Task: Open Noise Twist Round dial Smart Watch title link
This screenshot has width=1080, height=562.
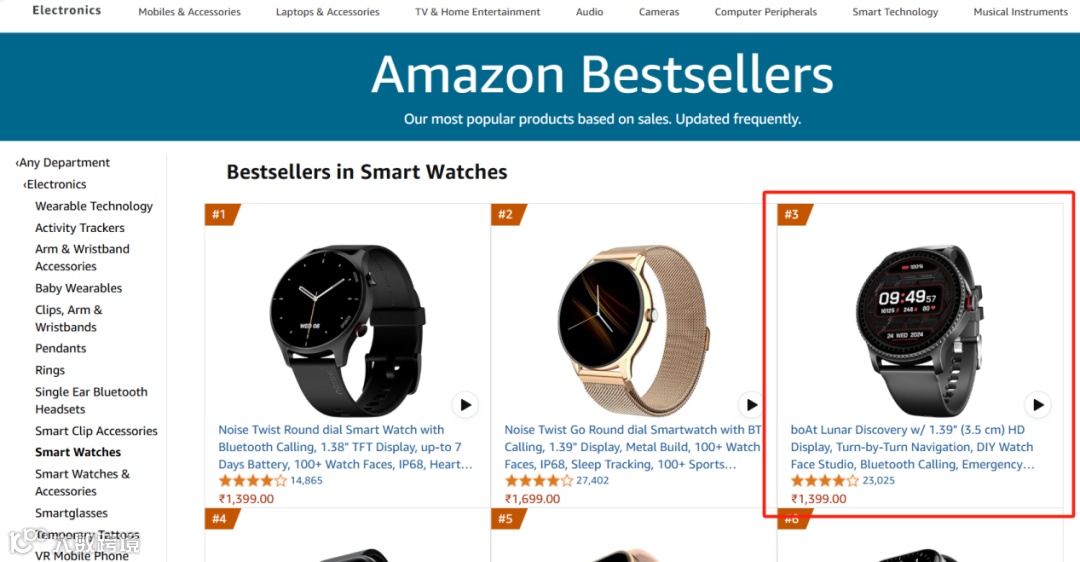Action: tap(346, 447)
